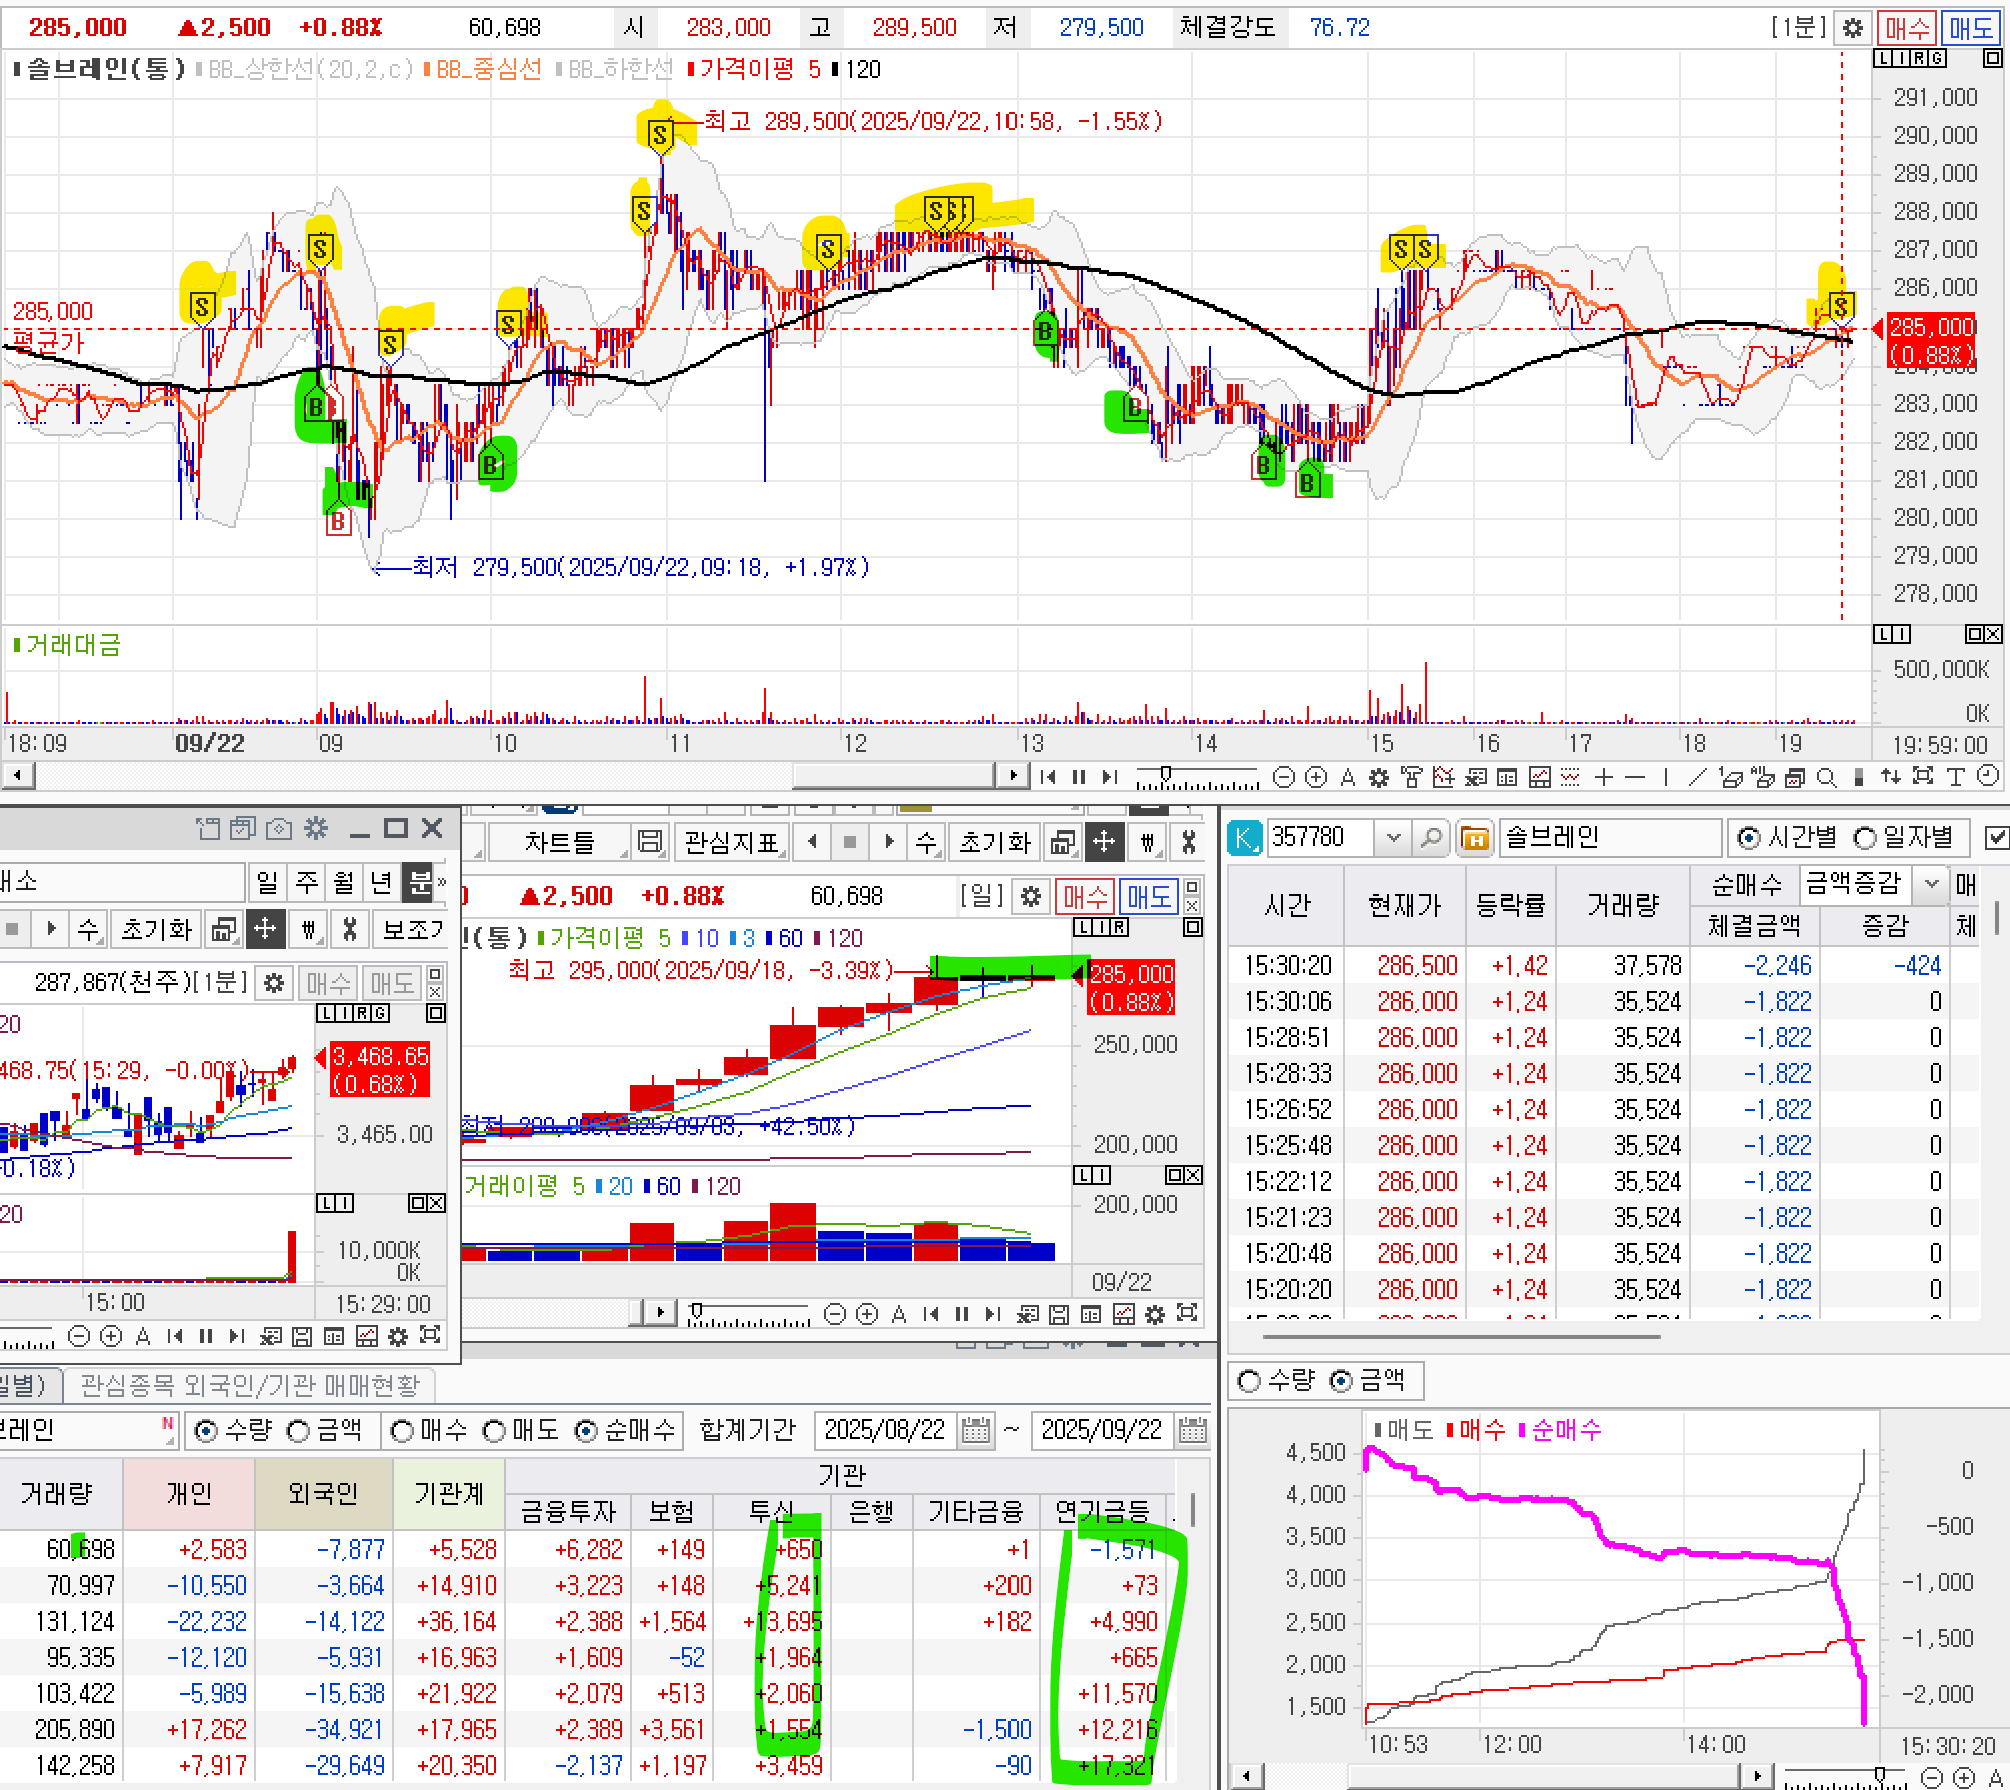Click zoom-in plus circle icon on top chart toolbar
The width and height of the screenshot is (2010, 1790).
[1316, 777]
